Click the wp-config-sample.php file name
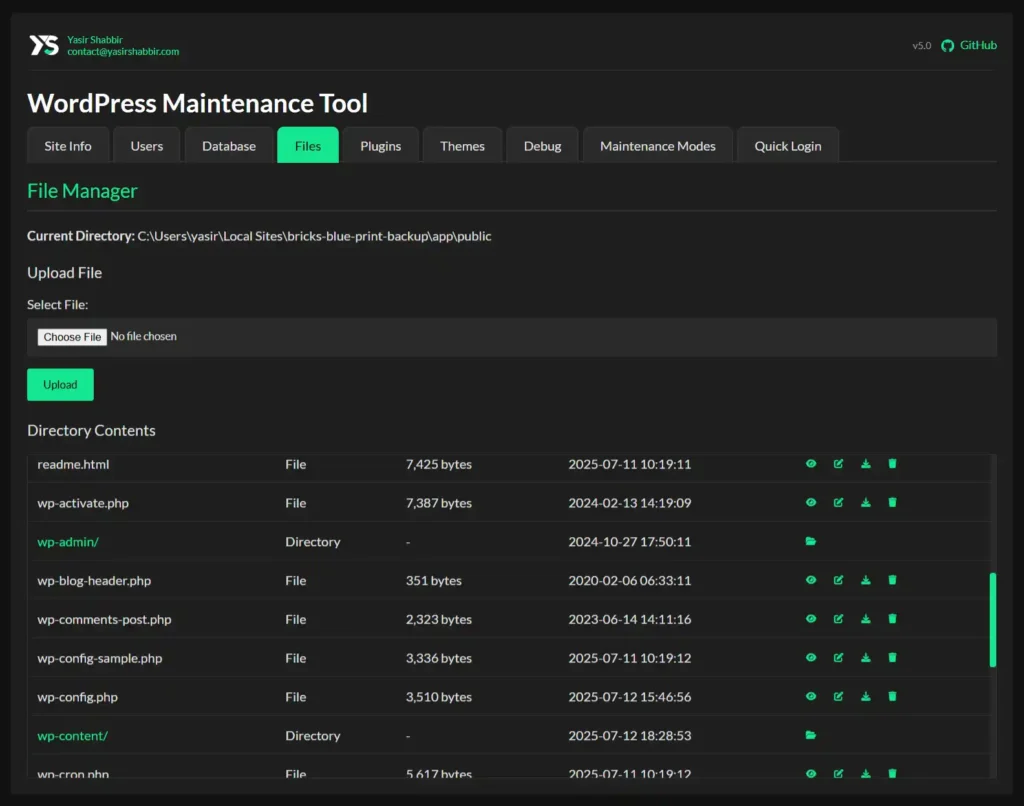The image size is (1024, 806). [x=100, y=658]
